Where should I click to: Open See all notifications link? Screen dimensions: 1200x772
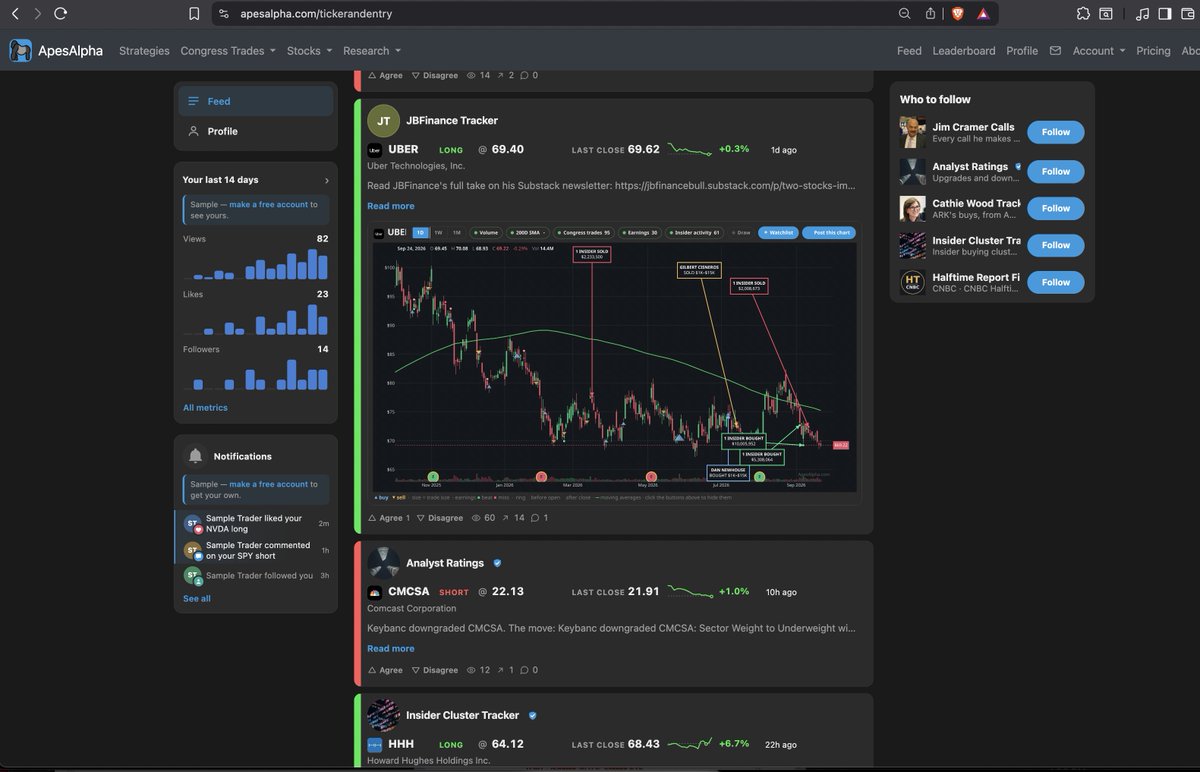[x=197, y=599]
